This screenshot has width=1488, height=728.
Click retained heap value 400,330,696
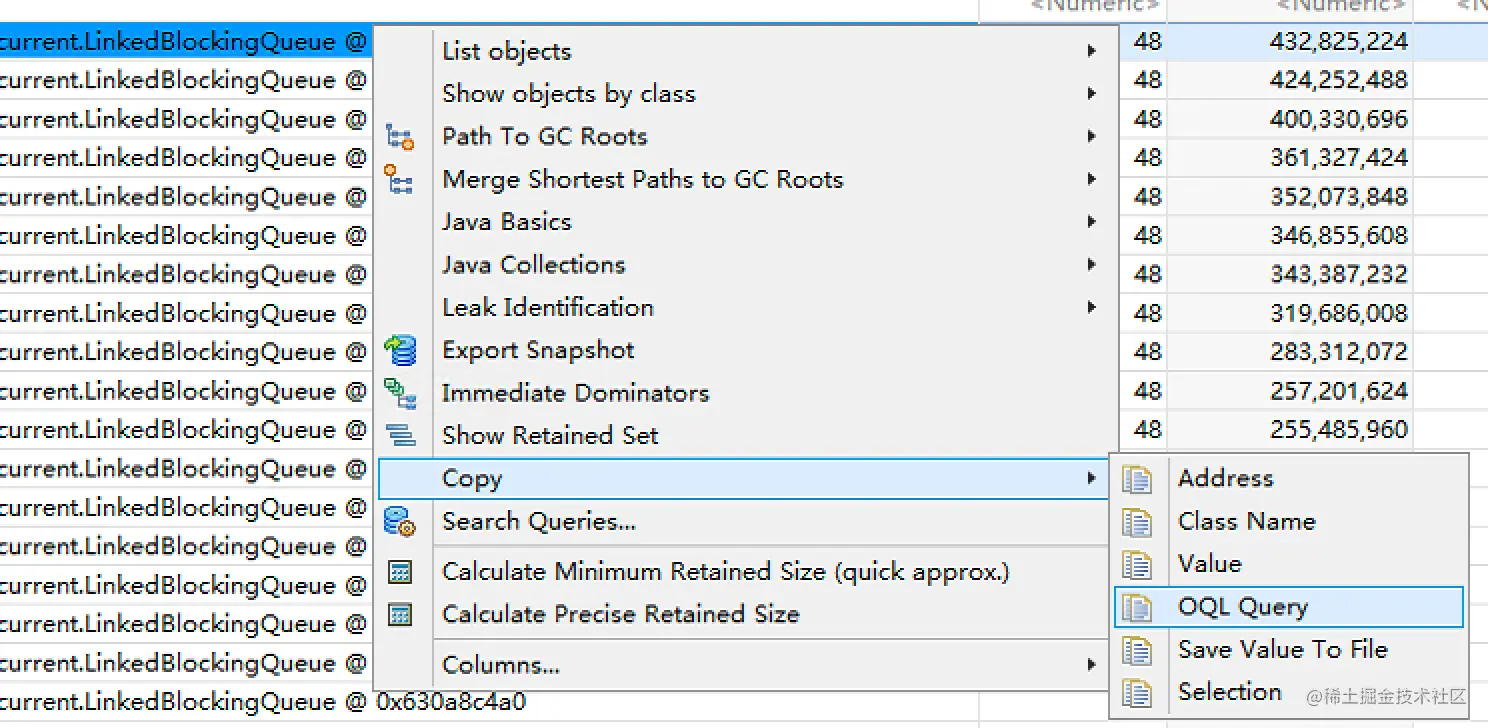[x=1339, y=120]
